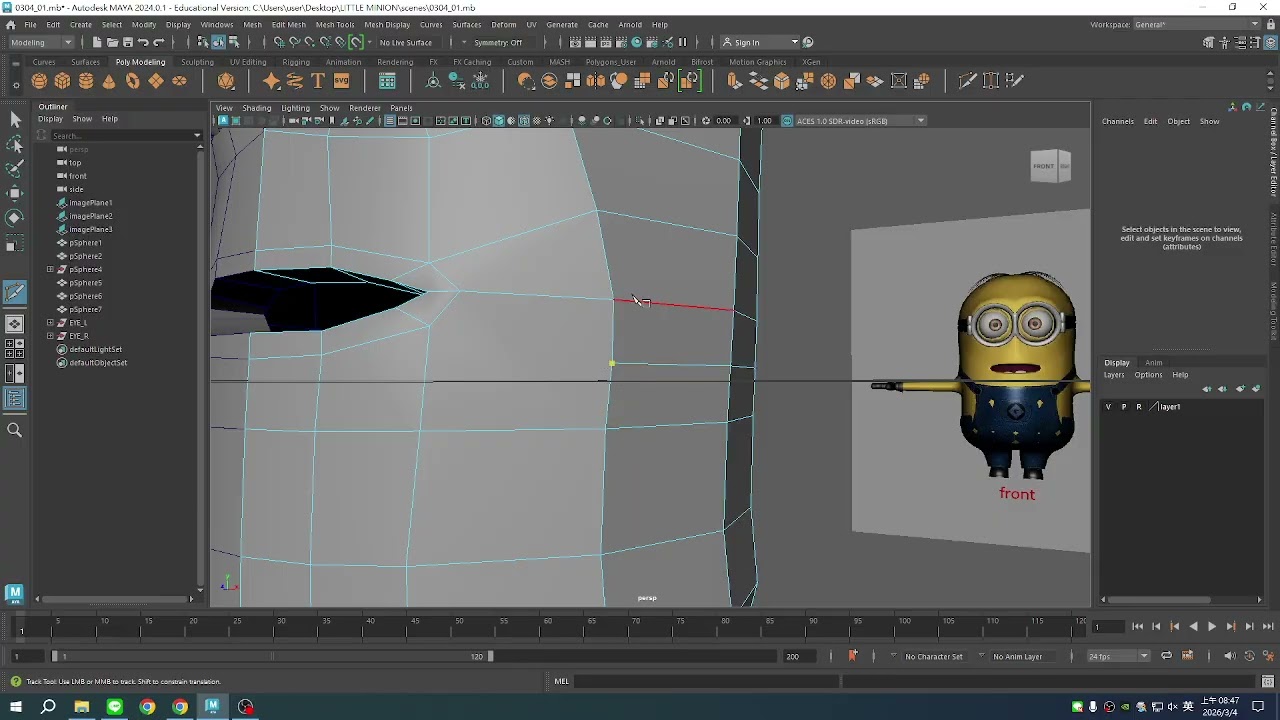This screenshot has height=720, width=1280.
Task: Play the animation forwards
Action: pos(1212,627)
